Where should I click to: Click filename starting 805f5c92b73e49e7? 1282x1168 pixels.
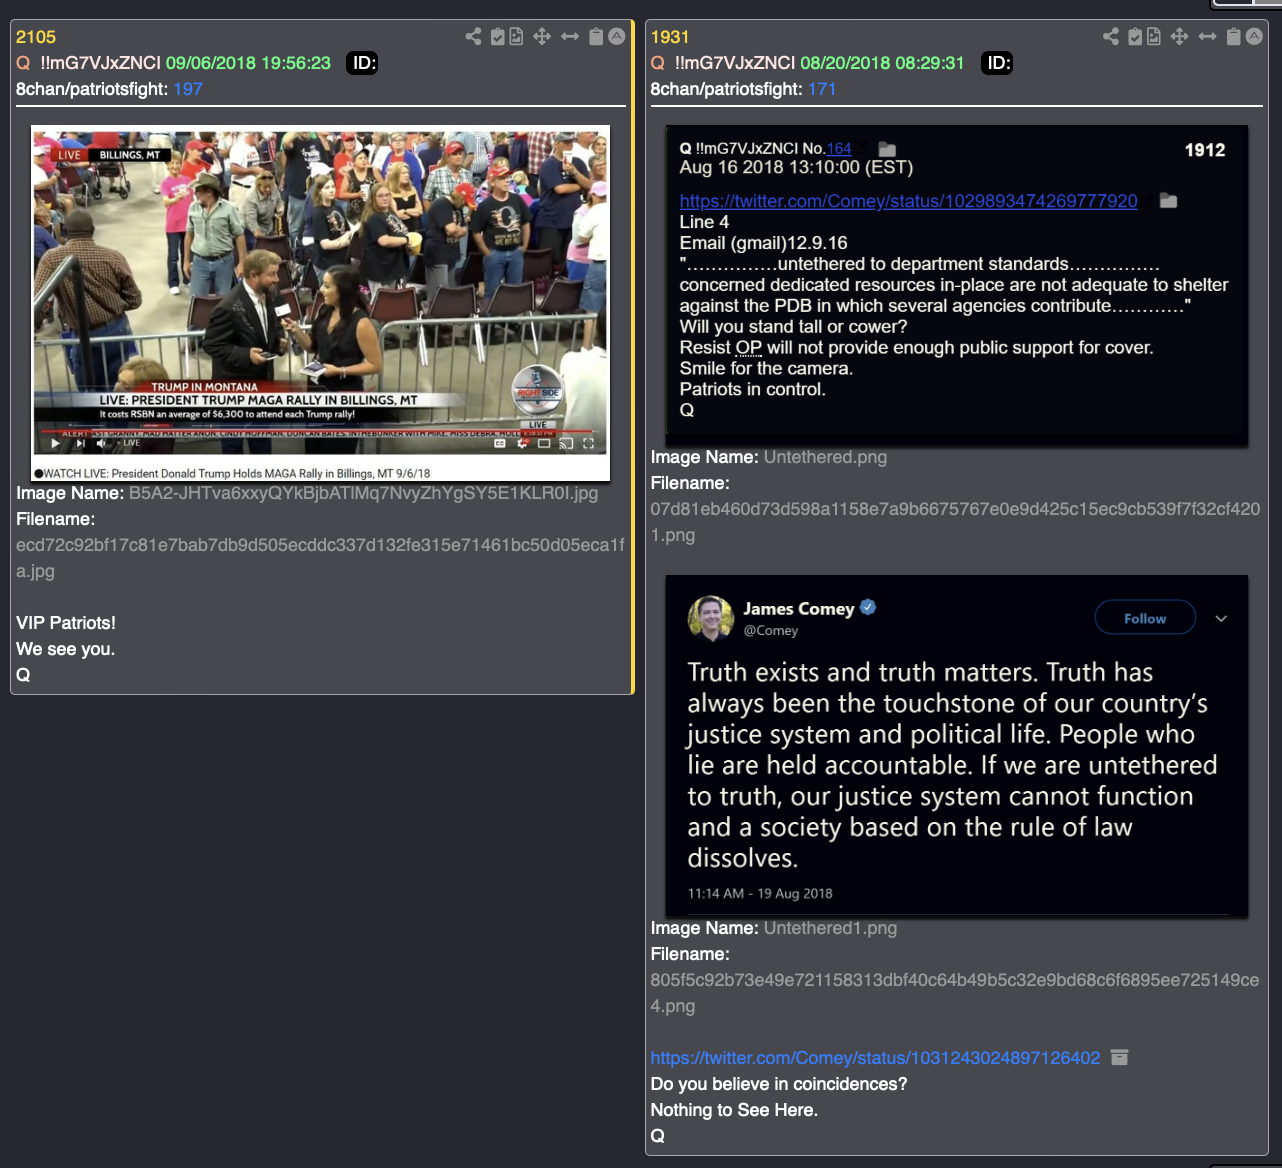955,993
